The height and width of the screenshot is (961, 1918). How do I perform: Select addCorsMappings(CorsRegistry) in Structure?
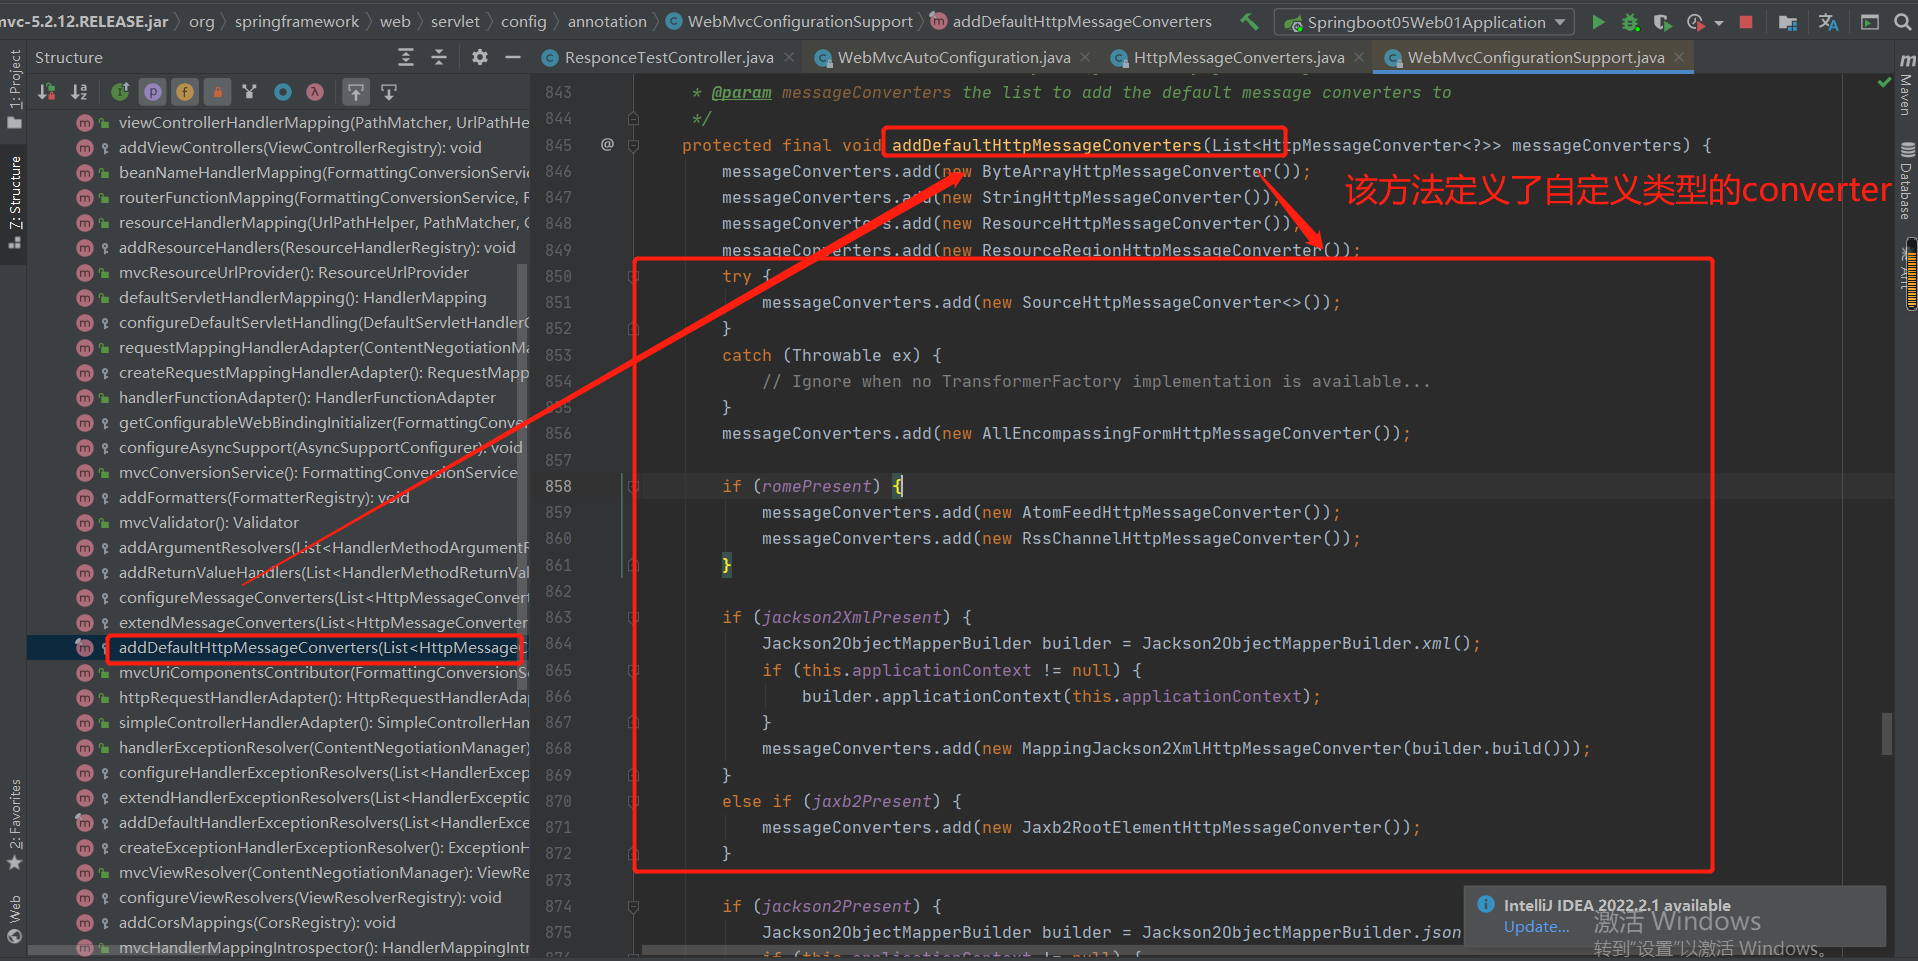[x=257, y=922]
